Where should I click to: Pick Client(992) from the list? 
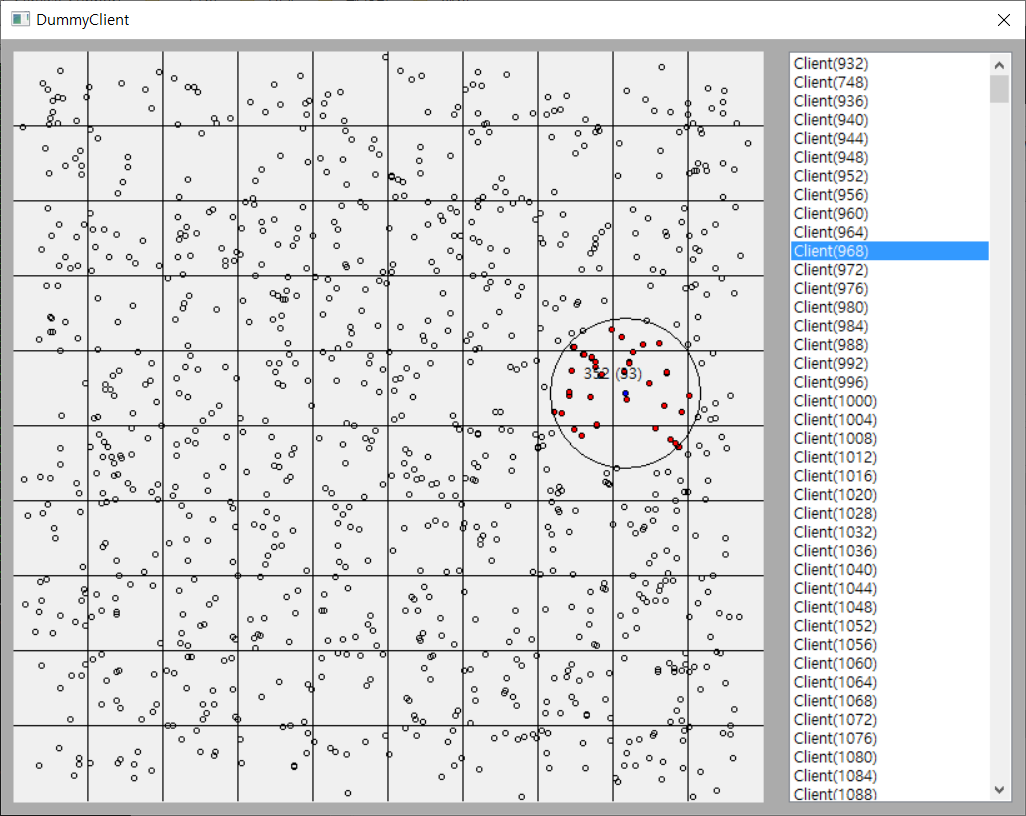pos(889,363)
